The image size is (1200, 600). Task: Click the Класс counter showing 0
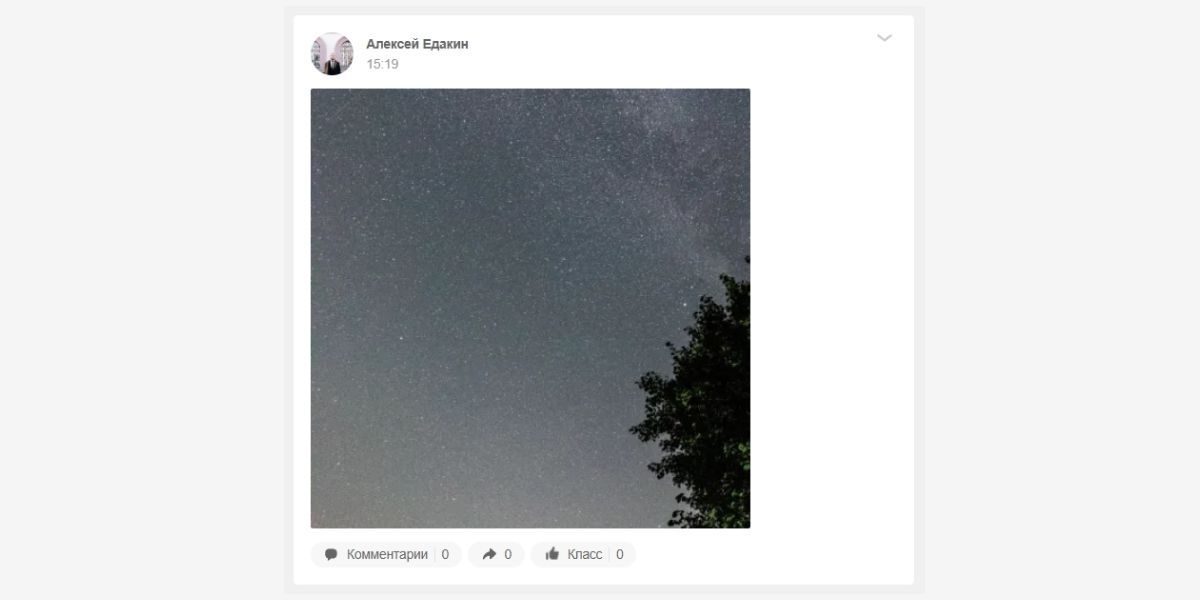[x=620, y=554]
